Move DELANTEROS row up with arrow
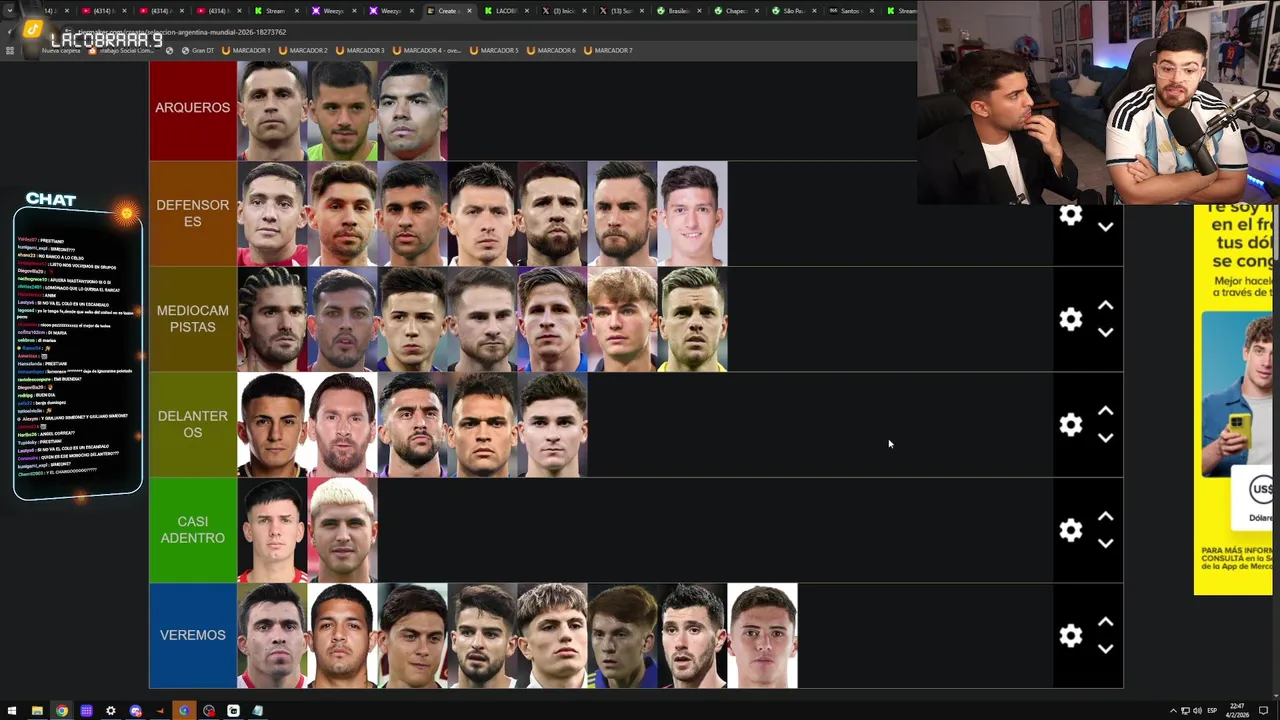This screenshot has height=720, width=1280. tap(1105, 411)
